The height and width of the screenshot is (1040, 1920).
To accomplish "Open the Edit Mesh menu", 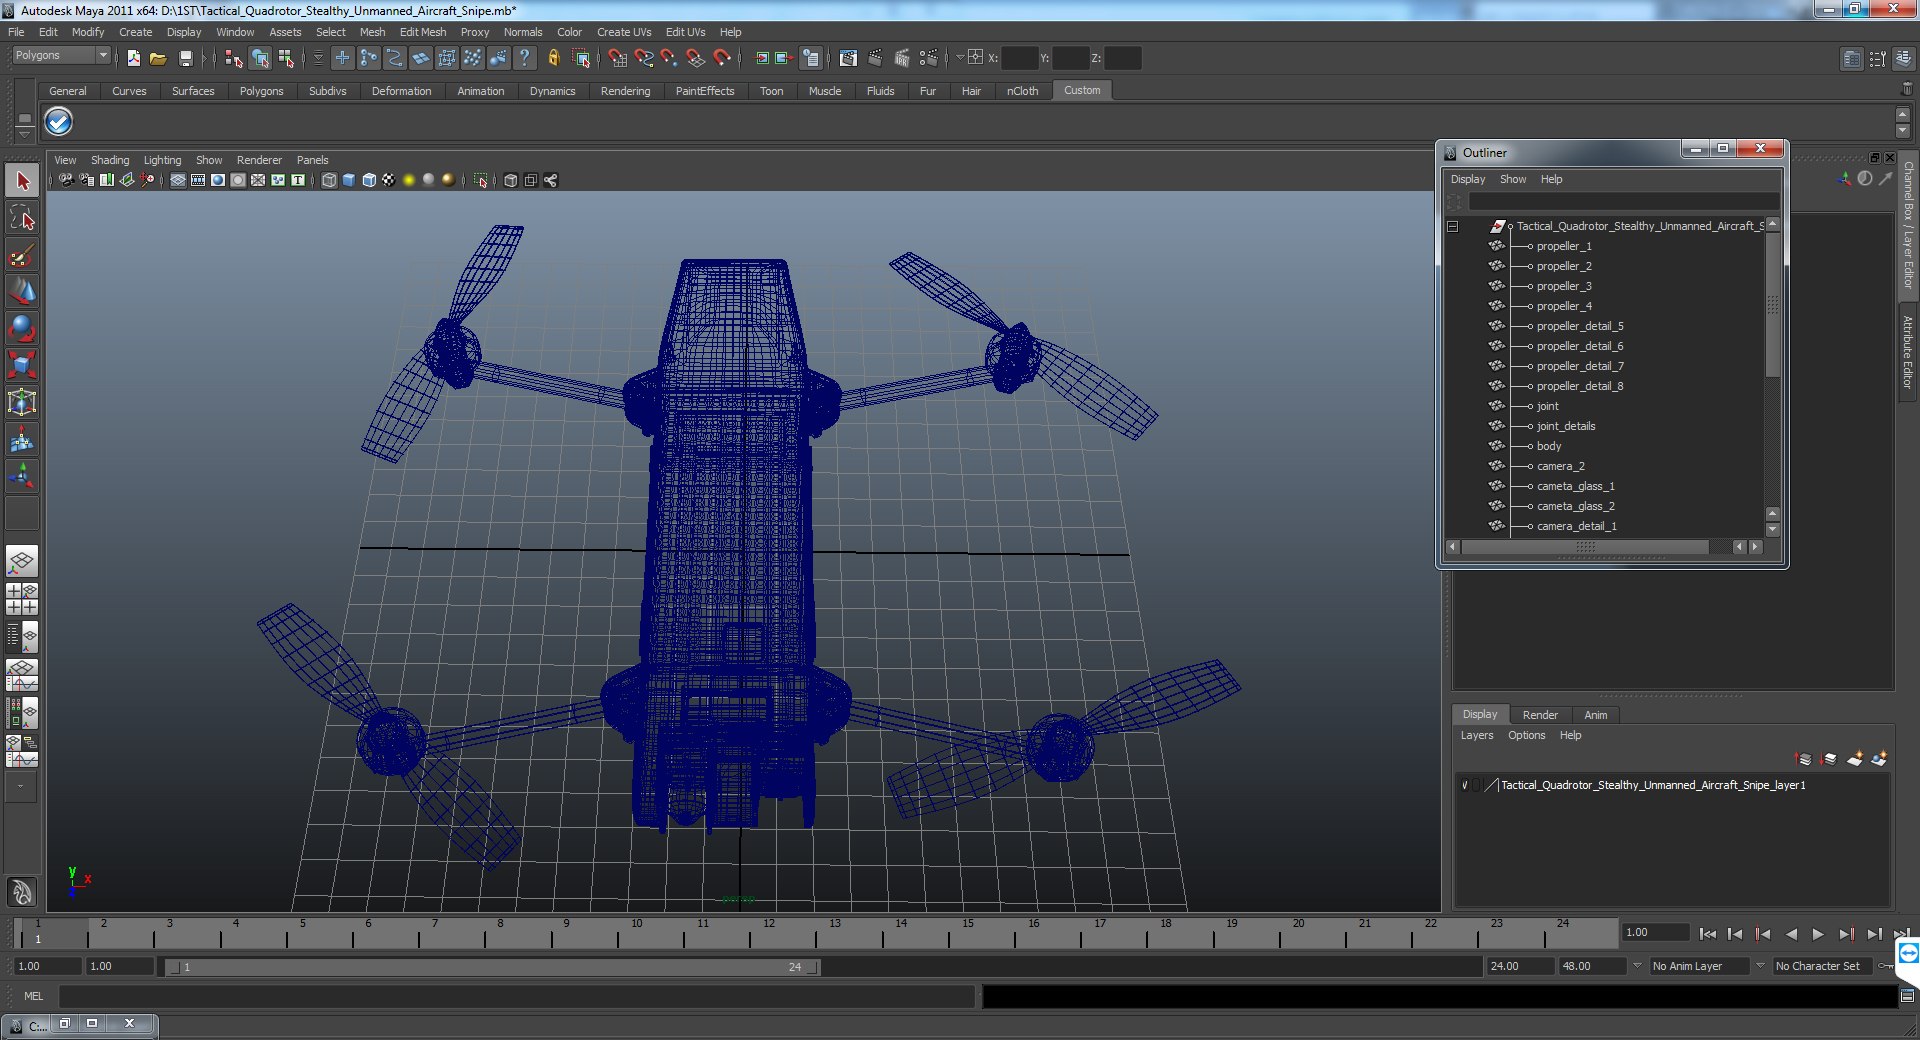I will click(423, 32).
